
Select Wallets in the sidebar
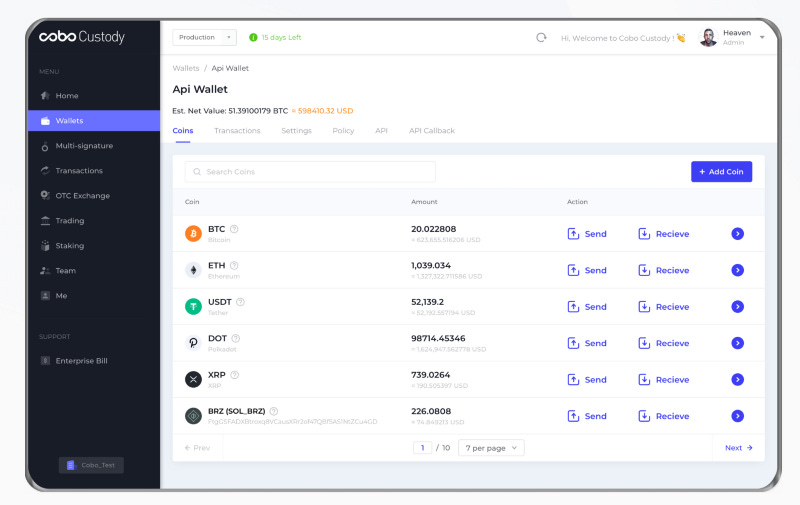pos(94,120)
